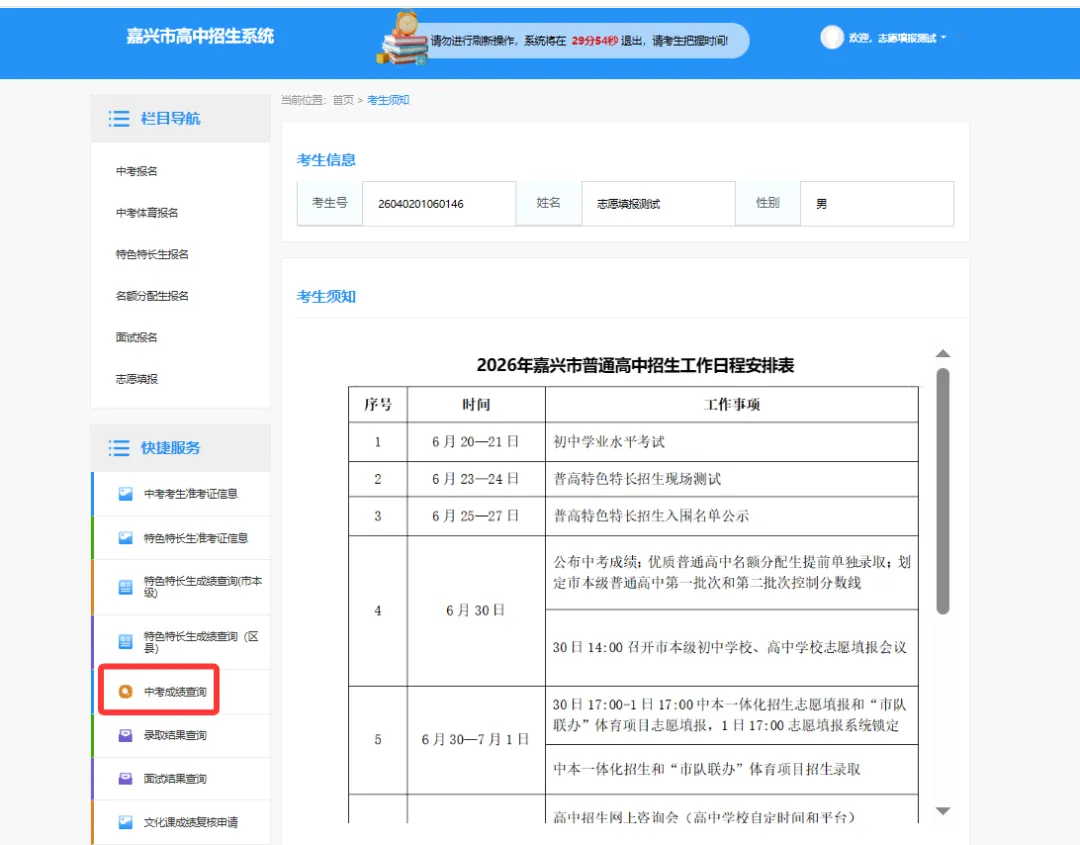Open the user account dropdown arrow
1080x845 pixels.
944,38
